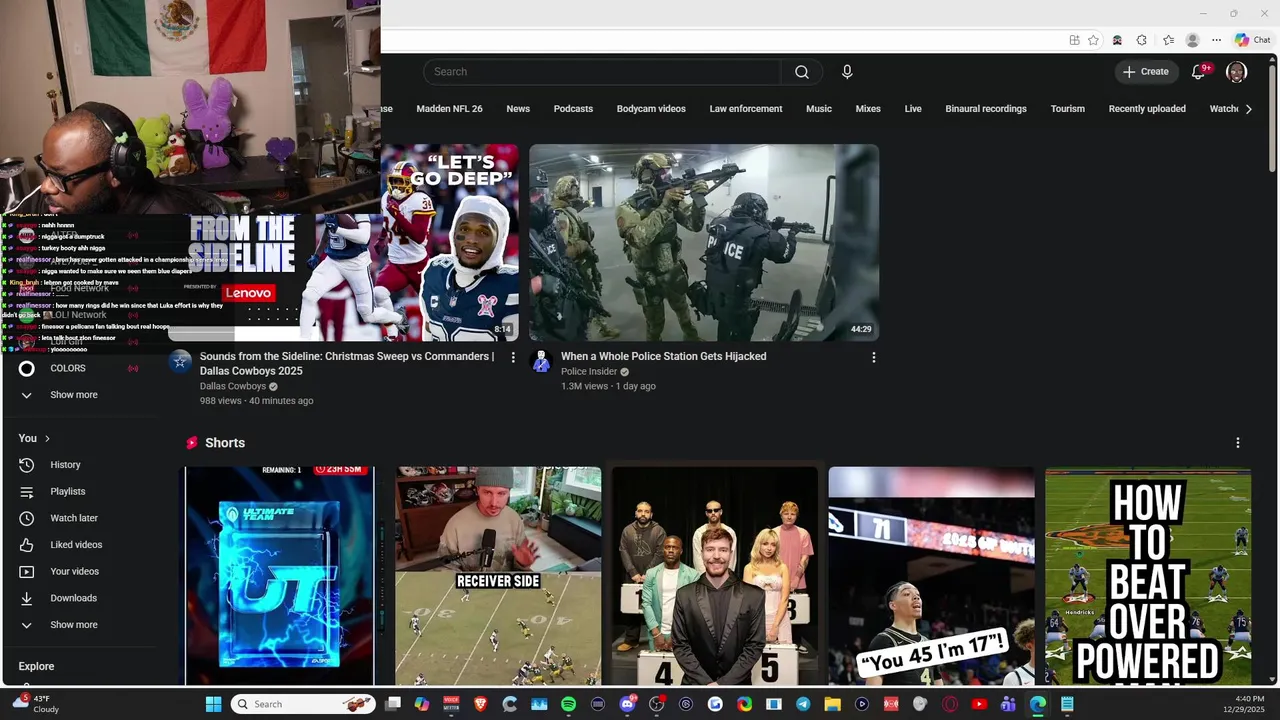1280x720 pixels.
Task: Open Police Insider channel link
Action: coord(589,372)
